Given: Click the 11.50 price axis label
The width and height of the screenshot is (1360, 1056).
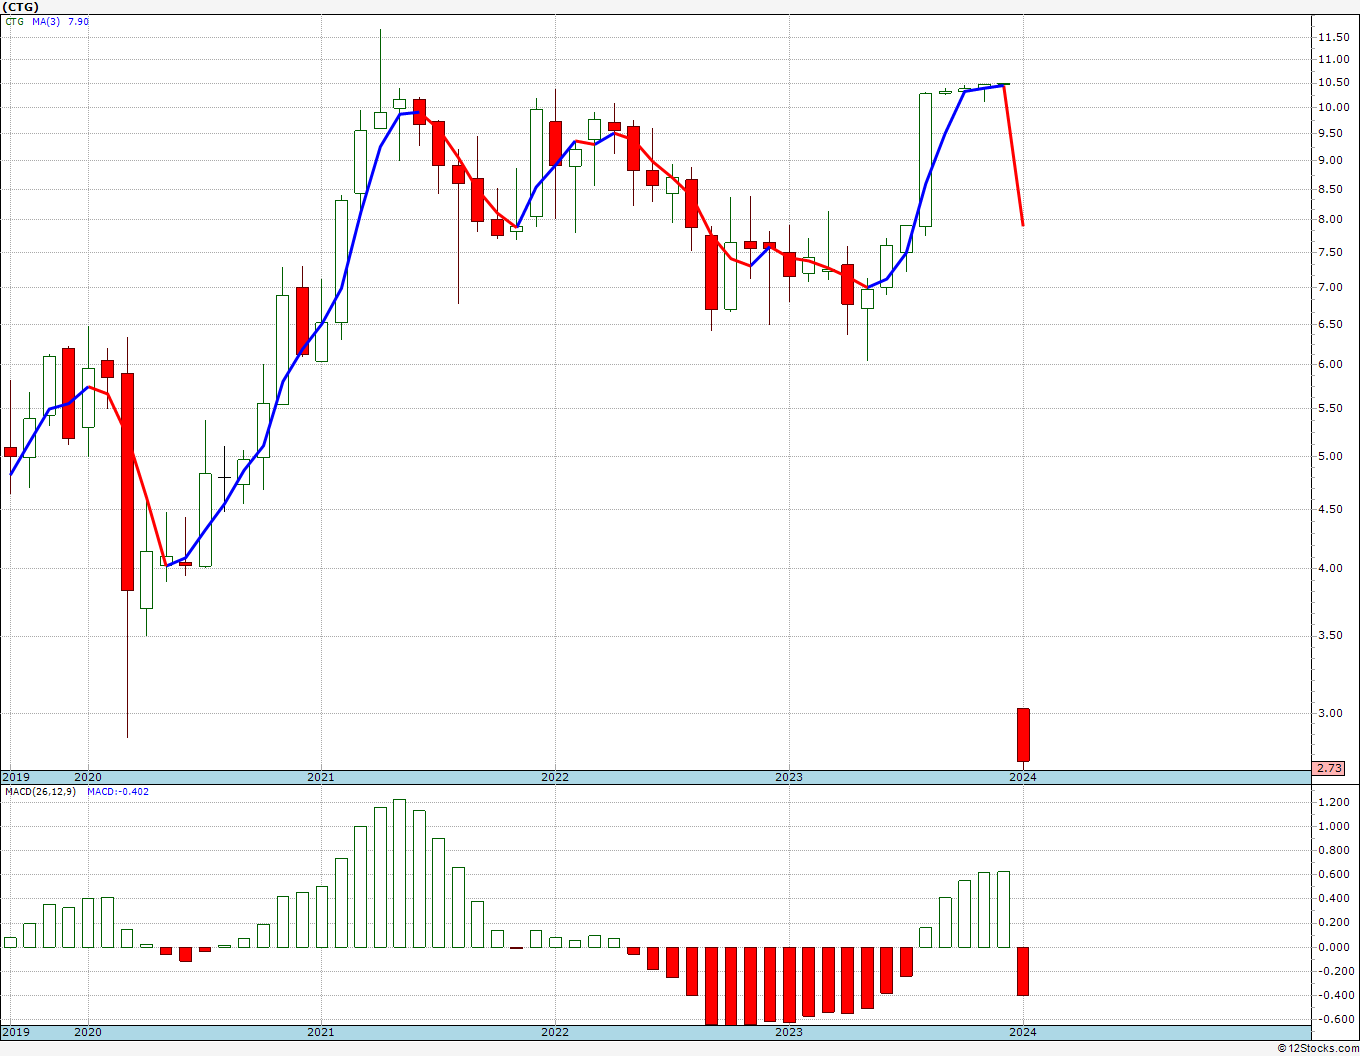Looking at the screenshot, I should pyautogui.click(x=1333, y=37).
